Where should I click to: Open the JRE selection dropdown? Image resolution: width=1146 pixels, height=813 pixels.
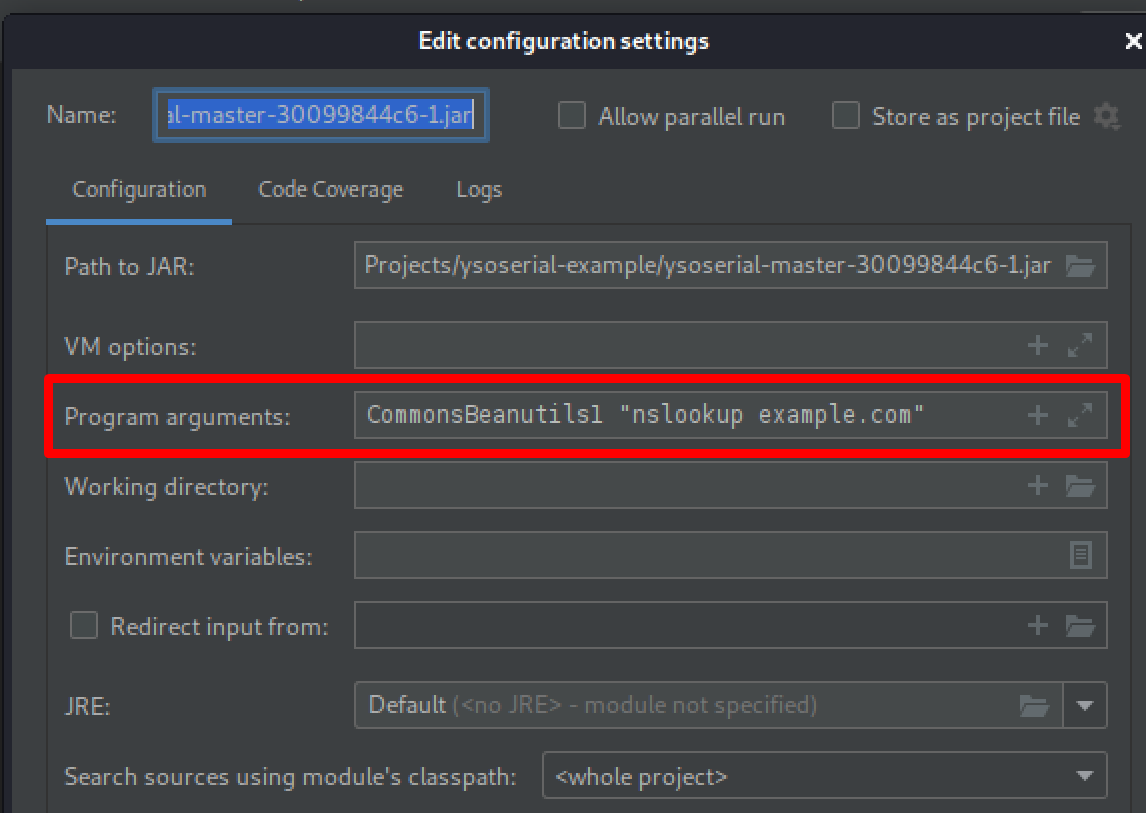(1086, 705)
